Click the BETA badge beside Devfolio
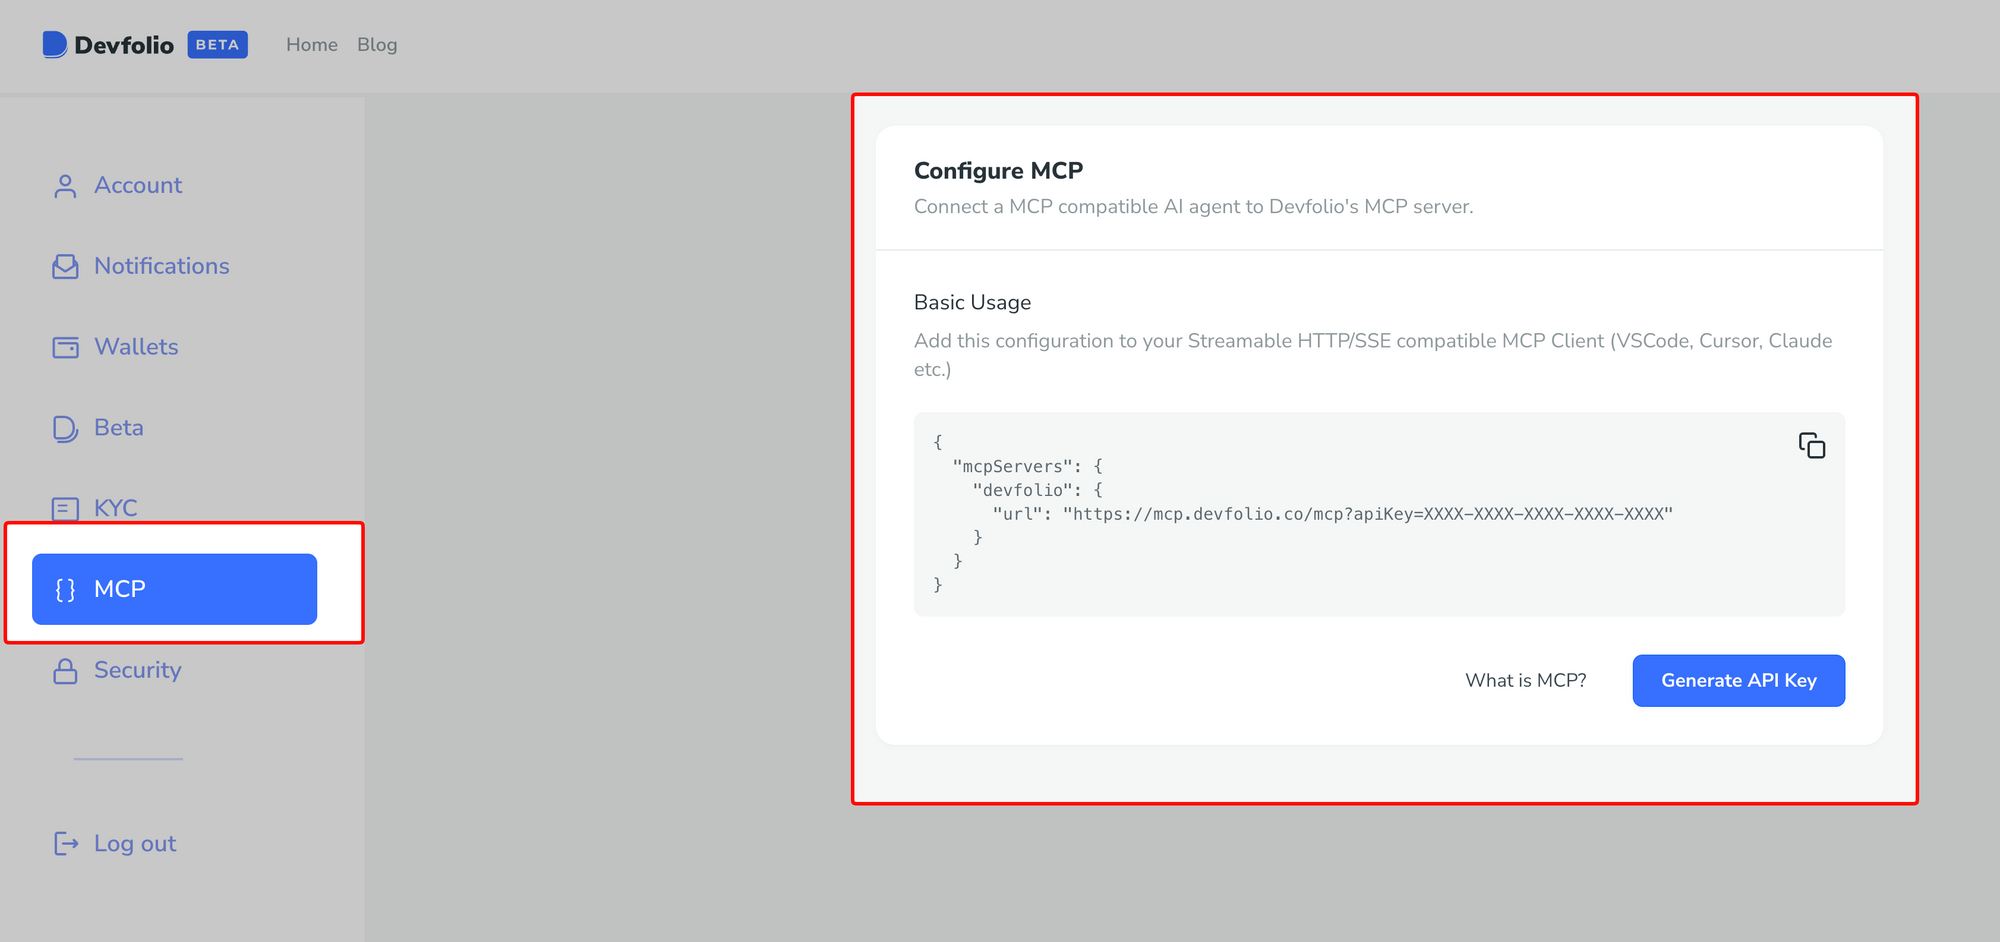 (217, 45)
